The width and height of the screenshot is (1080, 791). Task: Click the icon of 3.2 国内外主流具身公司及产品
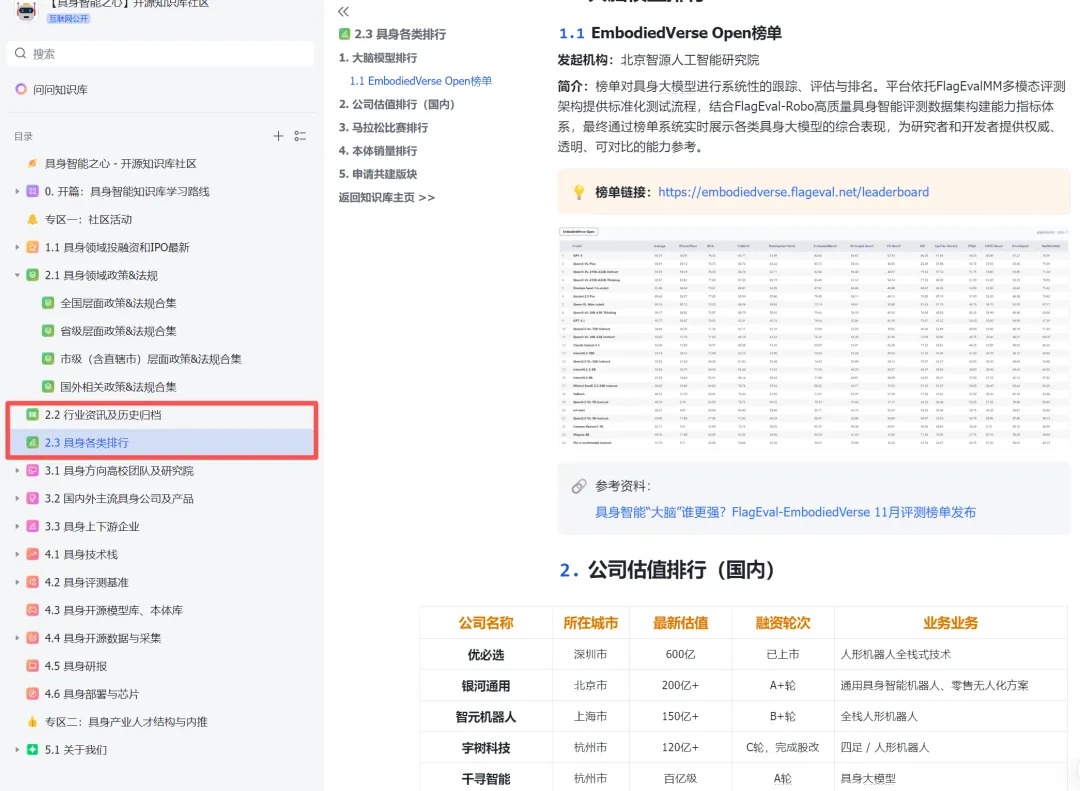pyautogui.click(x=32, y=498)
